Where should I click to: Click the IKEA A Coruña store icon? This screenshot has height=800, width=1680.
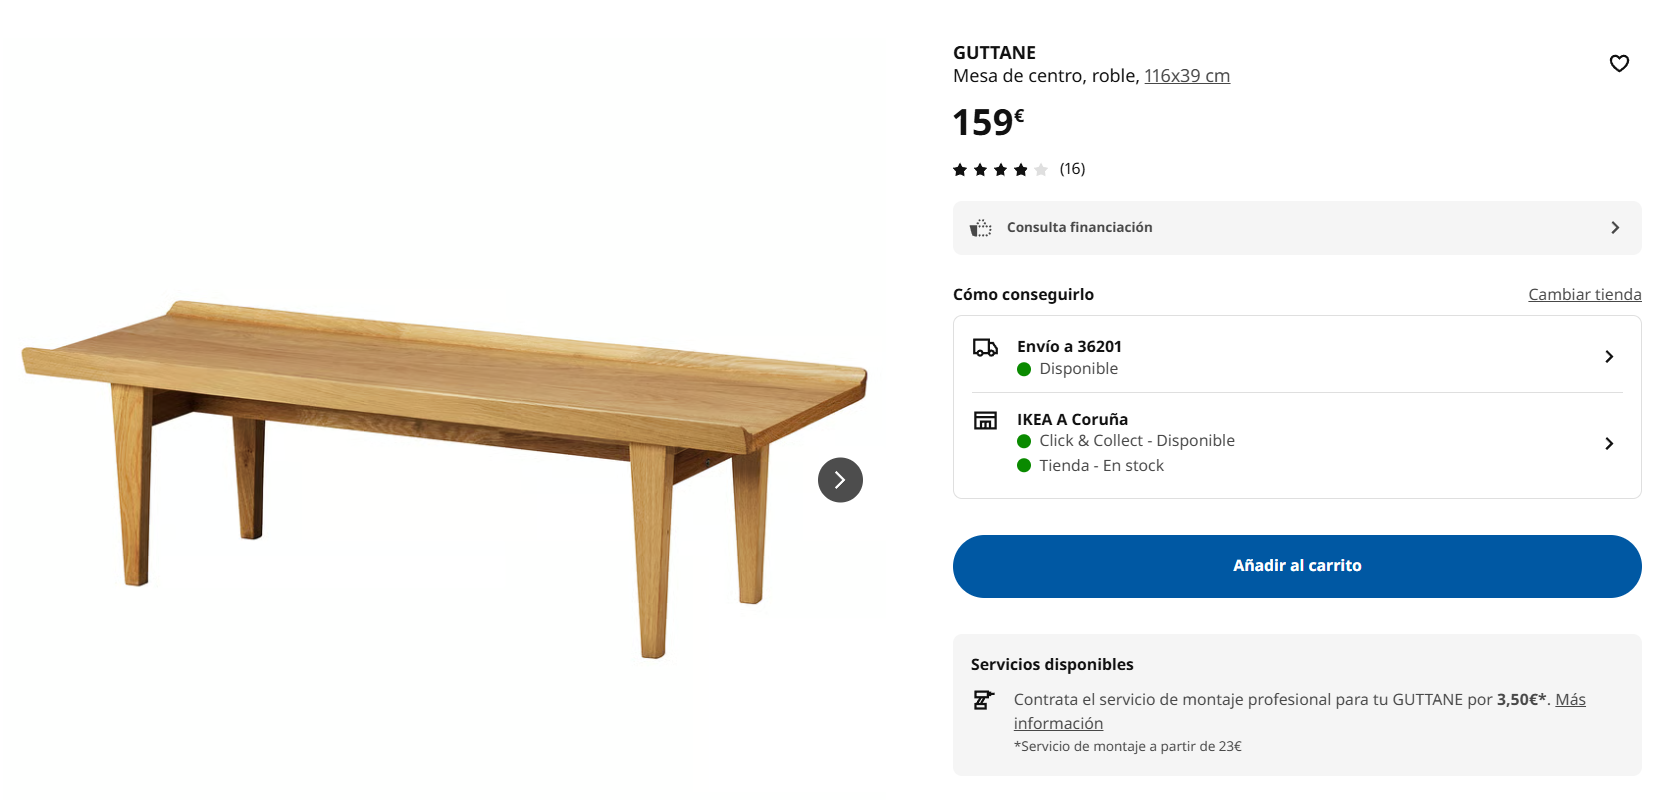pos(985,420)
